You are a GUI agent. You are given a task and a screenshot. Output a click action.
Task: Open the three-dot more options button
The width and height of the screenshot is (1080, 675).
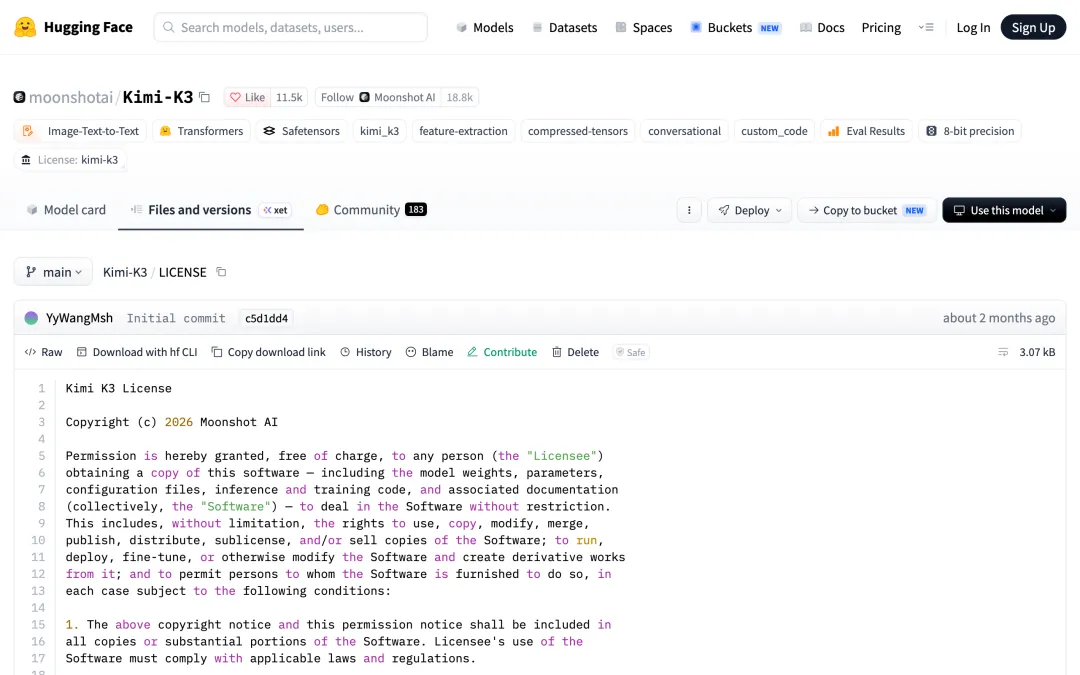pos(689,210)
